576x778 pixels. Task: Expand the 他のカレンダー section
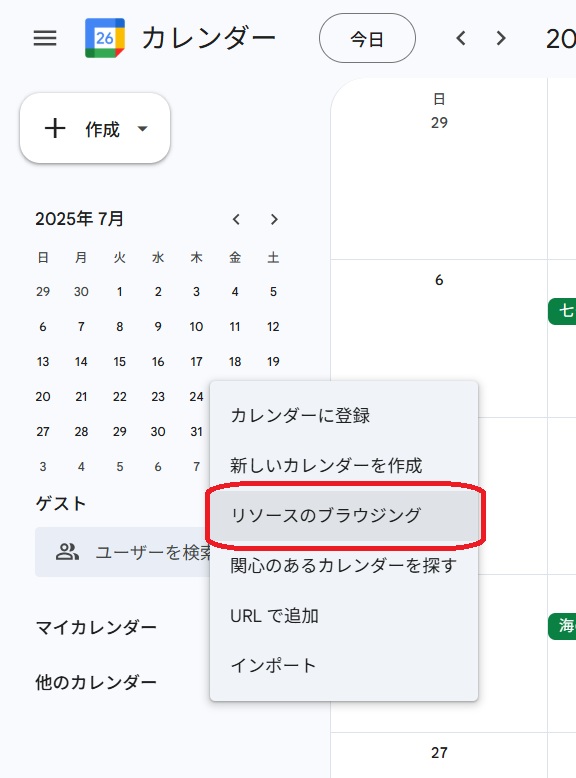point(96,683)
